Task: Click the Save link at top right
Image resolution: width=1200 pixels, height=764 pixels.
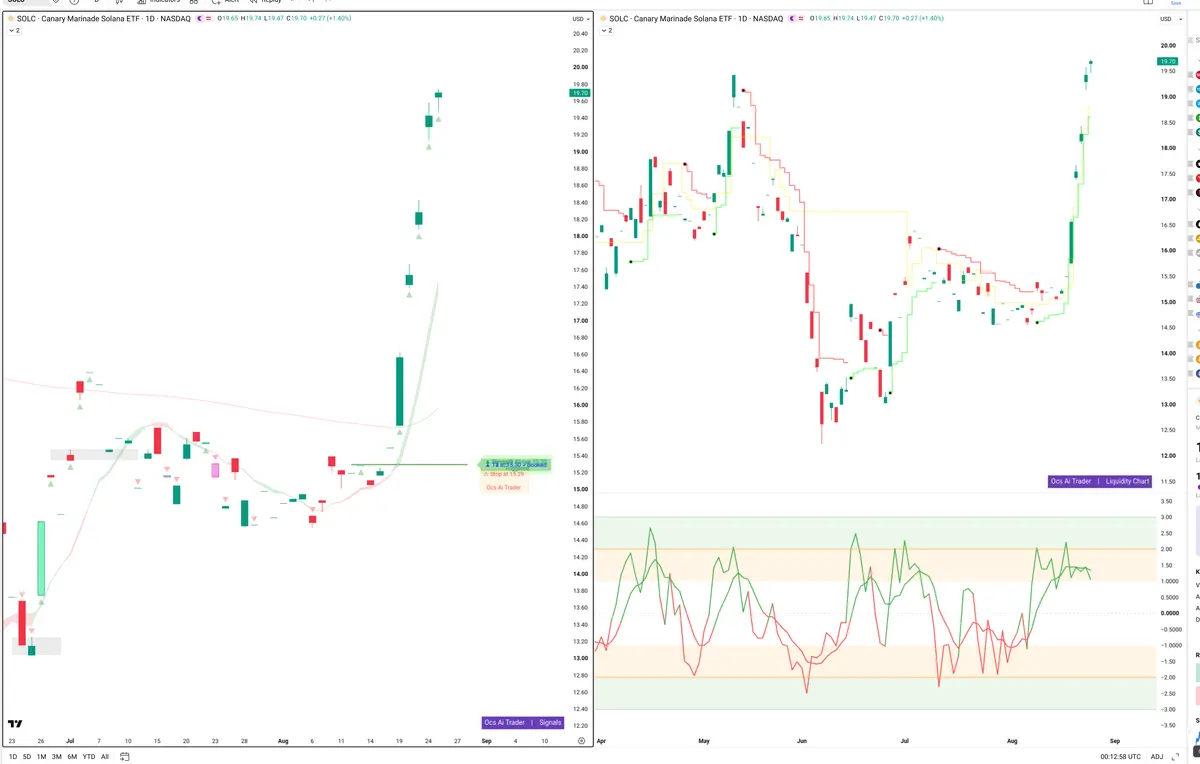Action: click(x=1176, y=3)
